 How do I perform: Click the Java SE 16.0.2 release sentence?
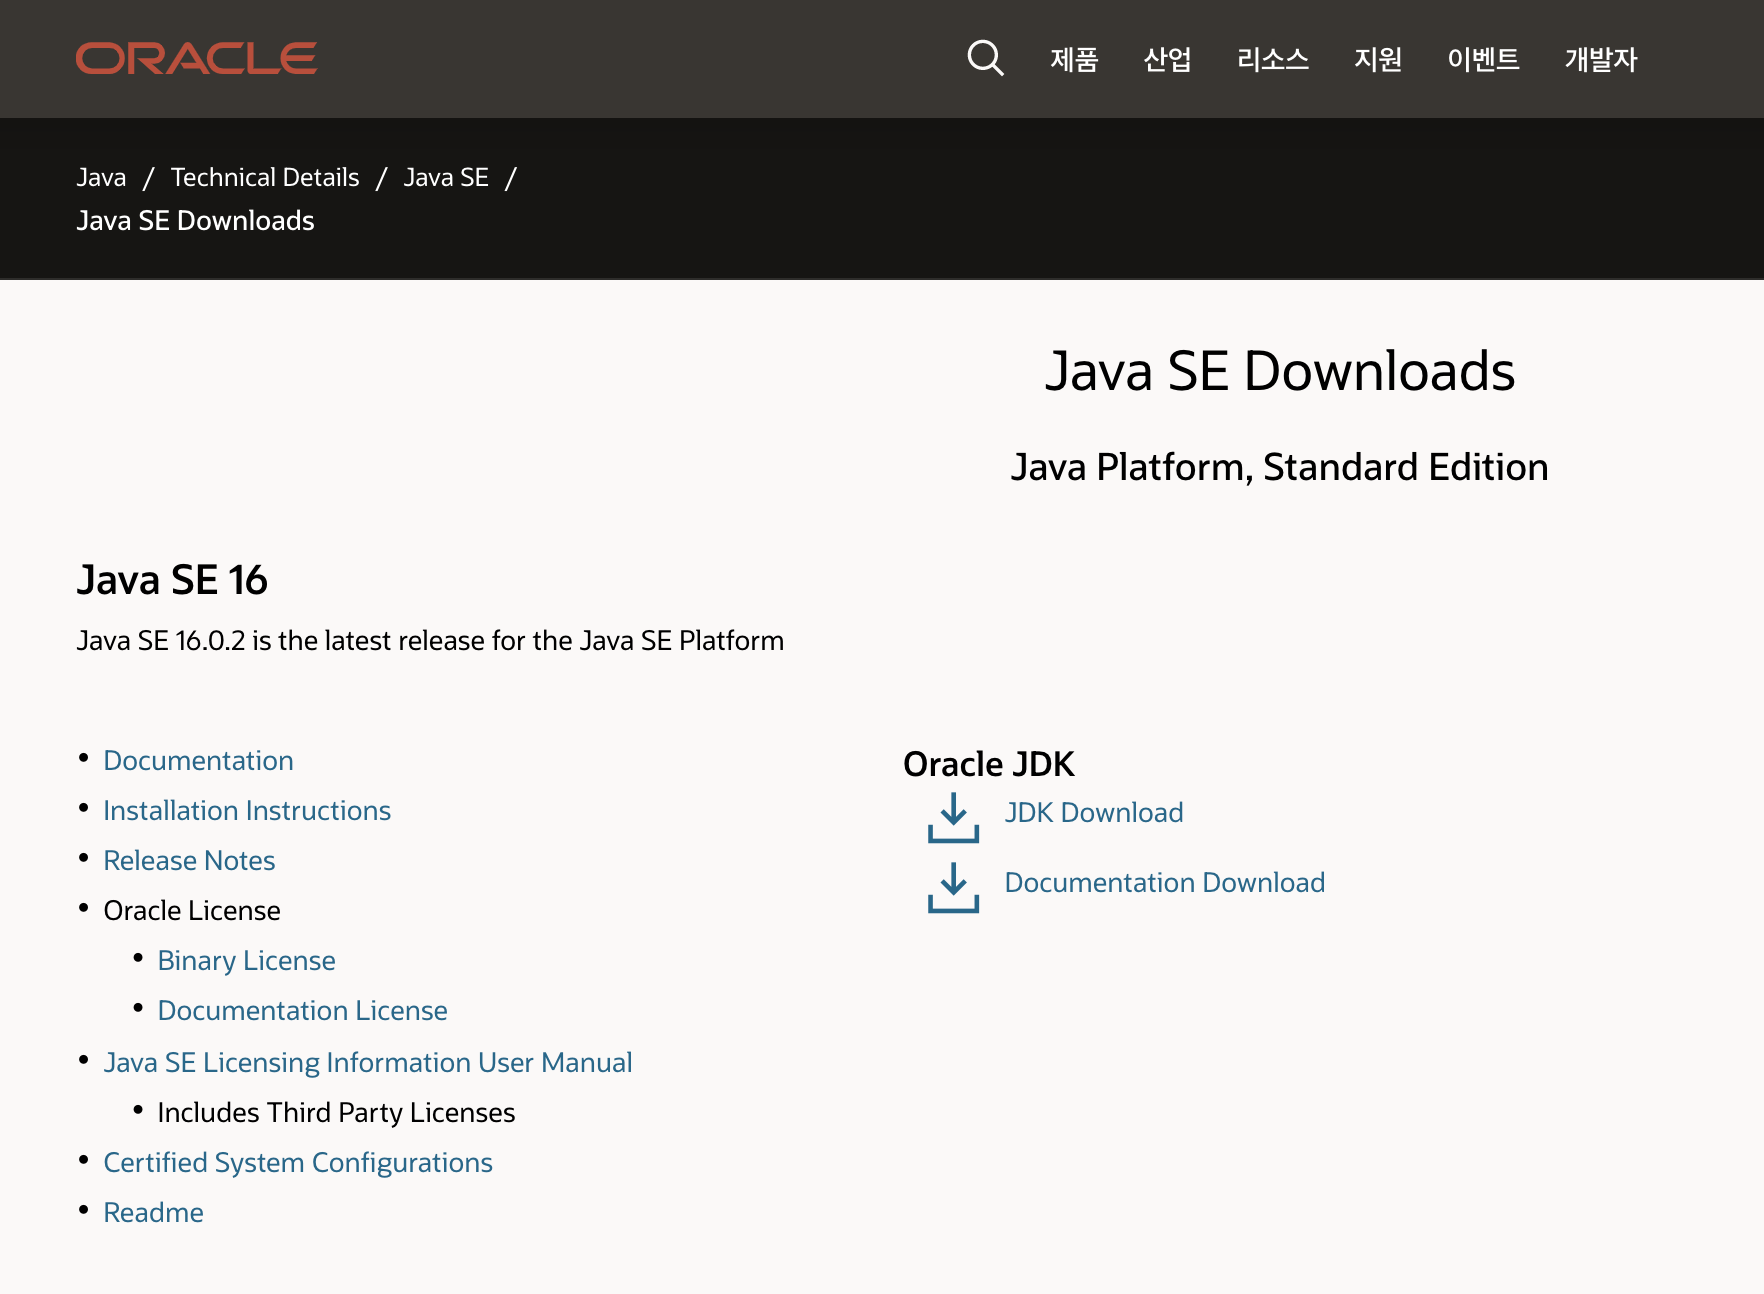430,640
